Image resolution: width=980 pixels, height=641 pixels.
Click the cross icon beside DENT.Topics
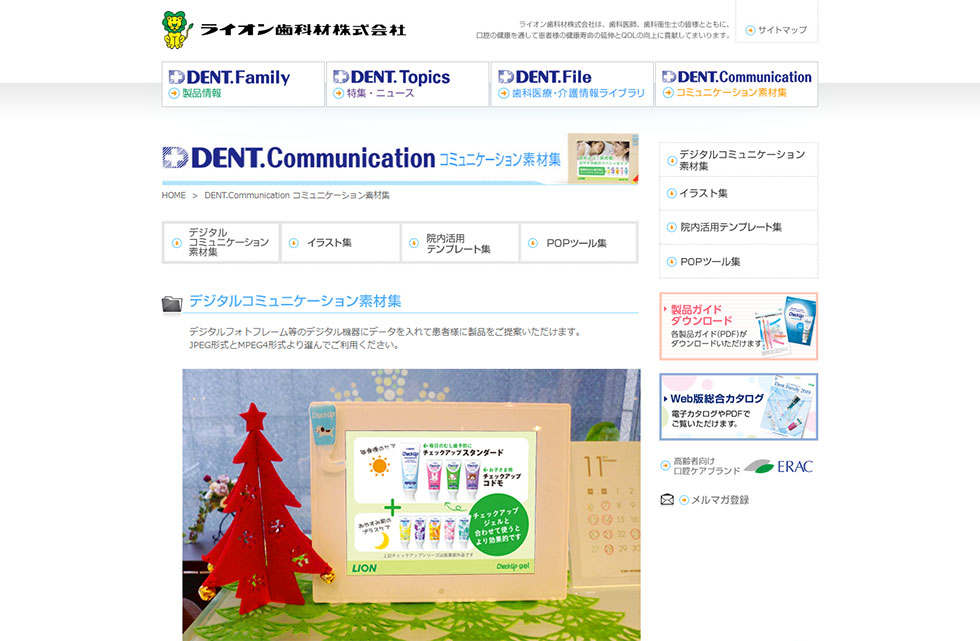(341, 76)
